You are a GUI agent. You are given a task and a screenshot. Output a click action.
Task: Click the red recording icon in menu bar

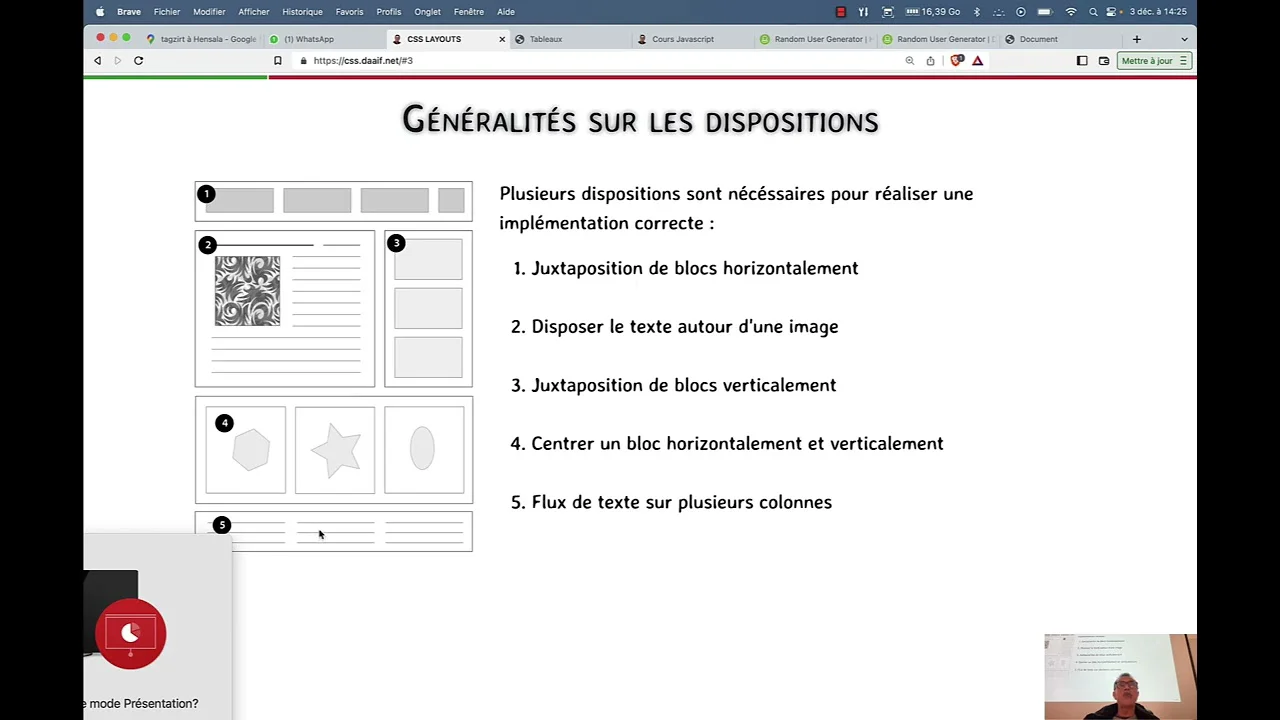coord(841,12)
